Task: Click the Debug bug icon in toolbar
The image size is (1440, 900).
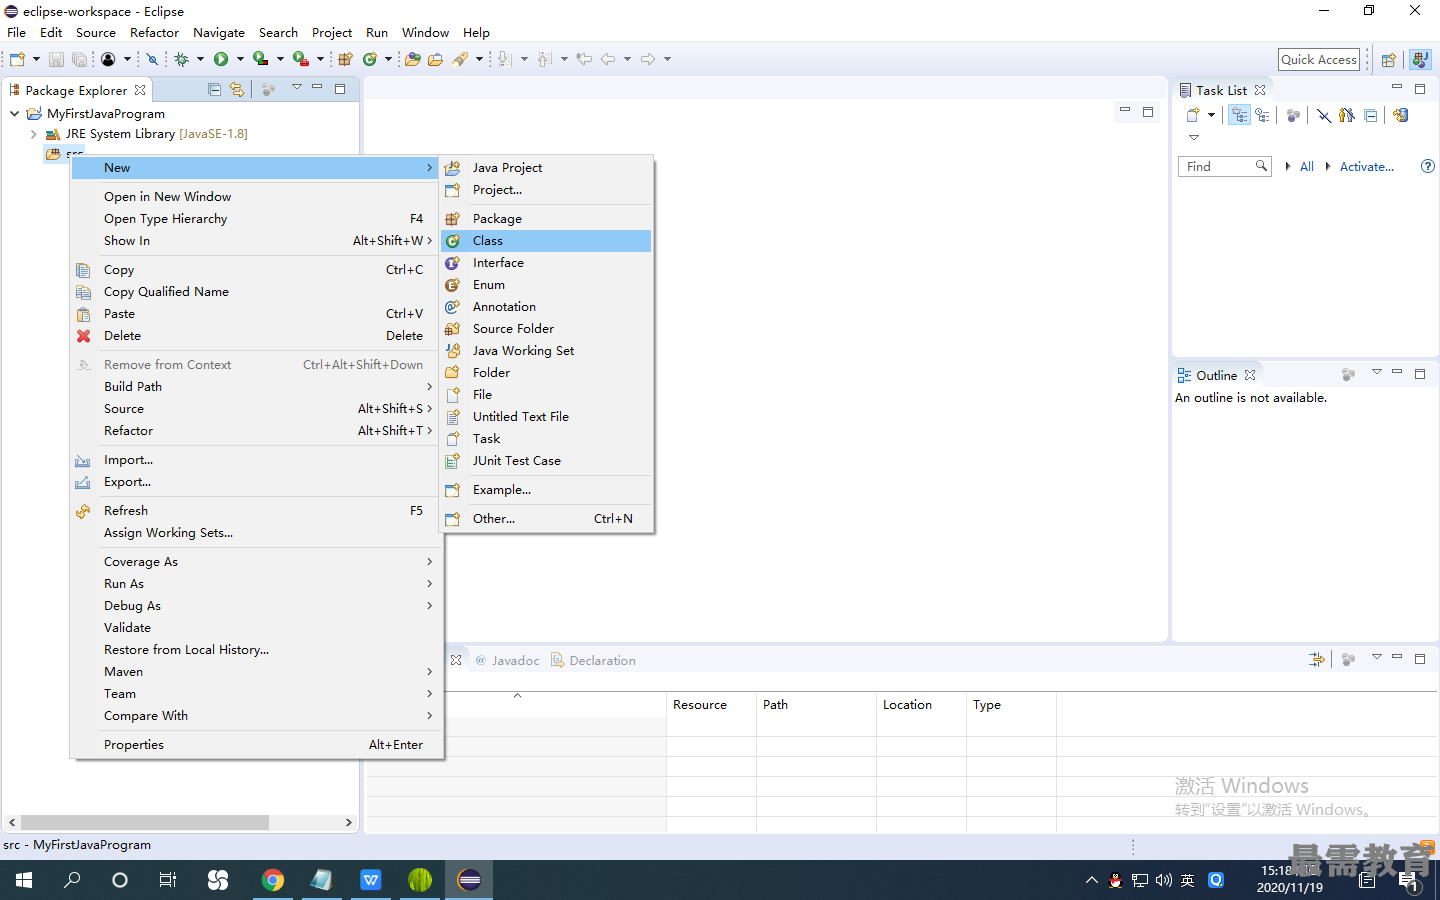Action: coord(181,59)
